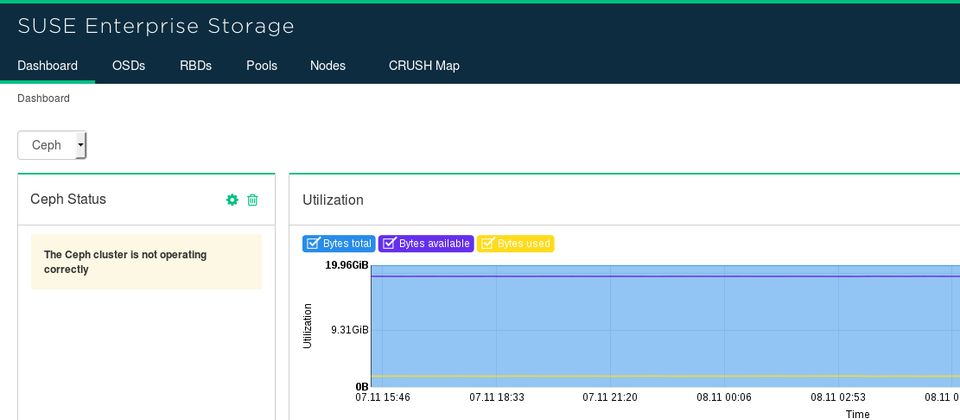
Task: Switch to the Dashboard tab
Action: coord(47,66)
